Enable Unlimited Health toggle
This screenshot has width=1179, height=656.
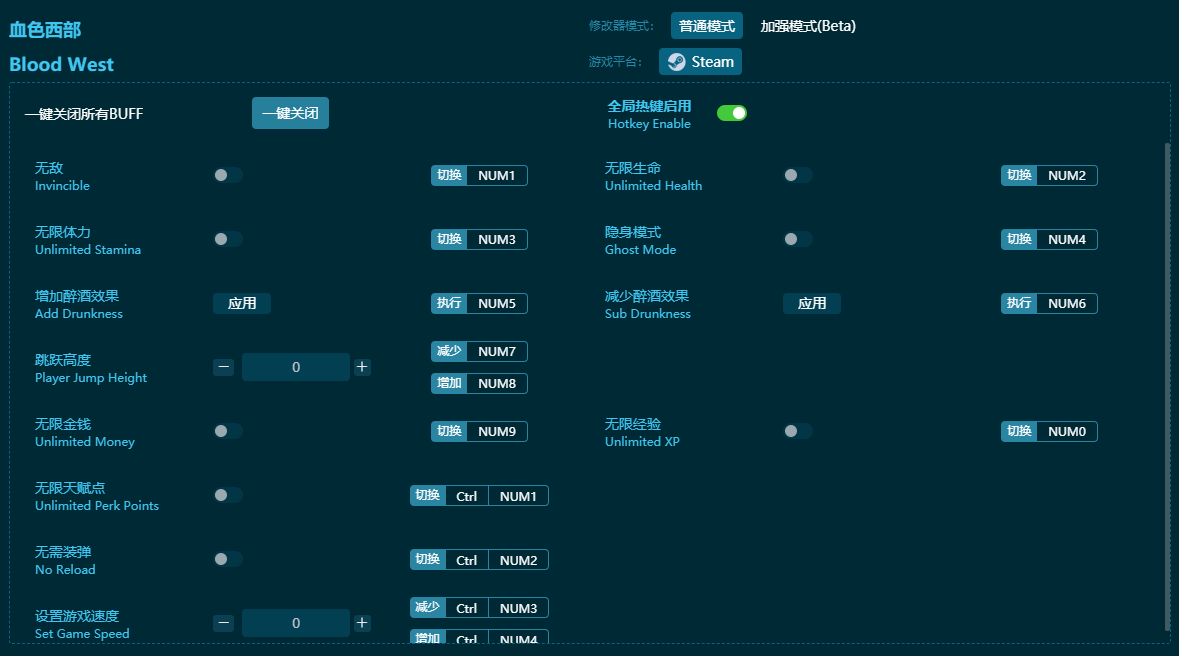coord(797,175)
